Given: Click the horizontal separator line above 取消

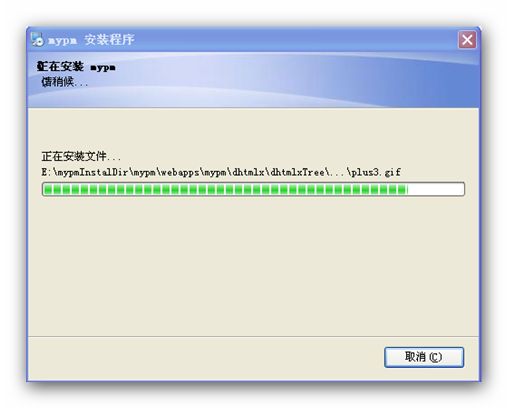Looking at the screenshot, I should [x=253, y=337].
